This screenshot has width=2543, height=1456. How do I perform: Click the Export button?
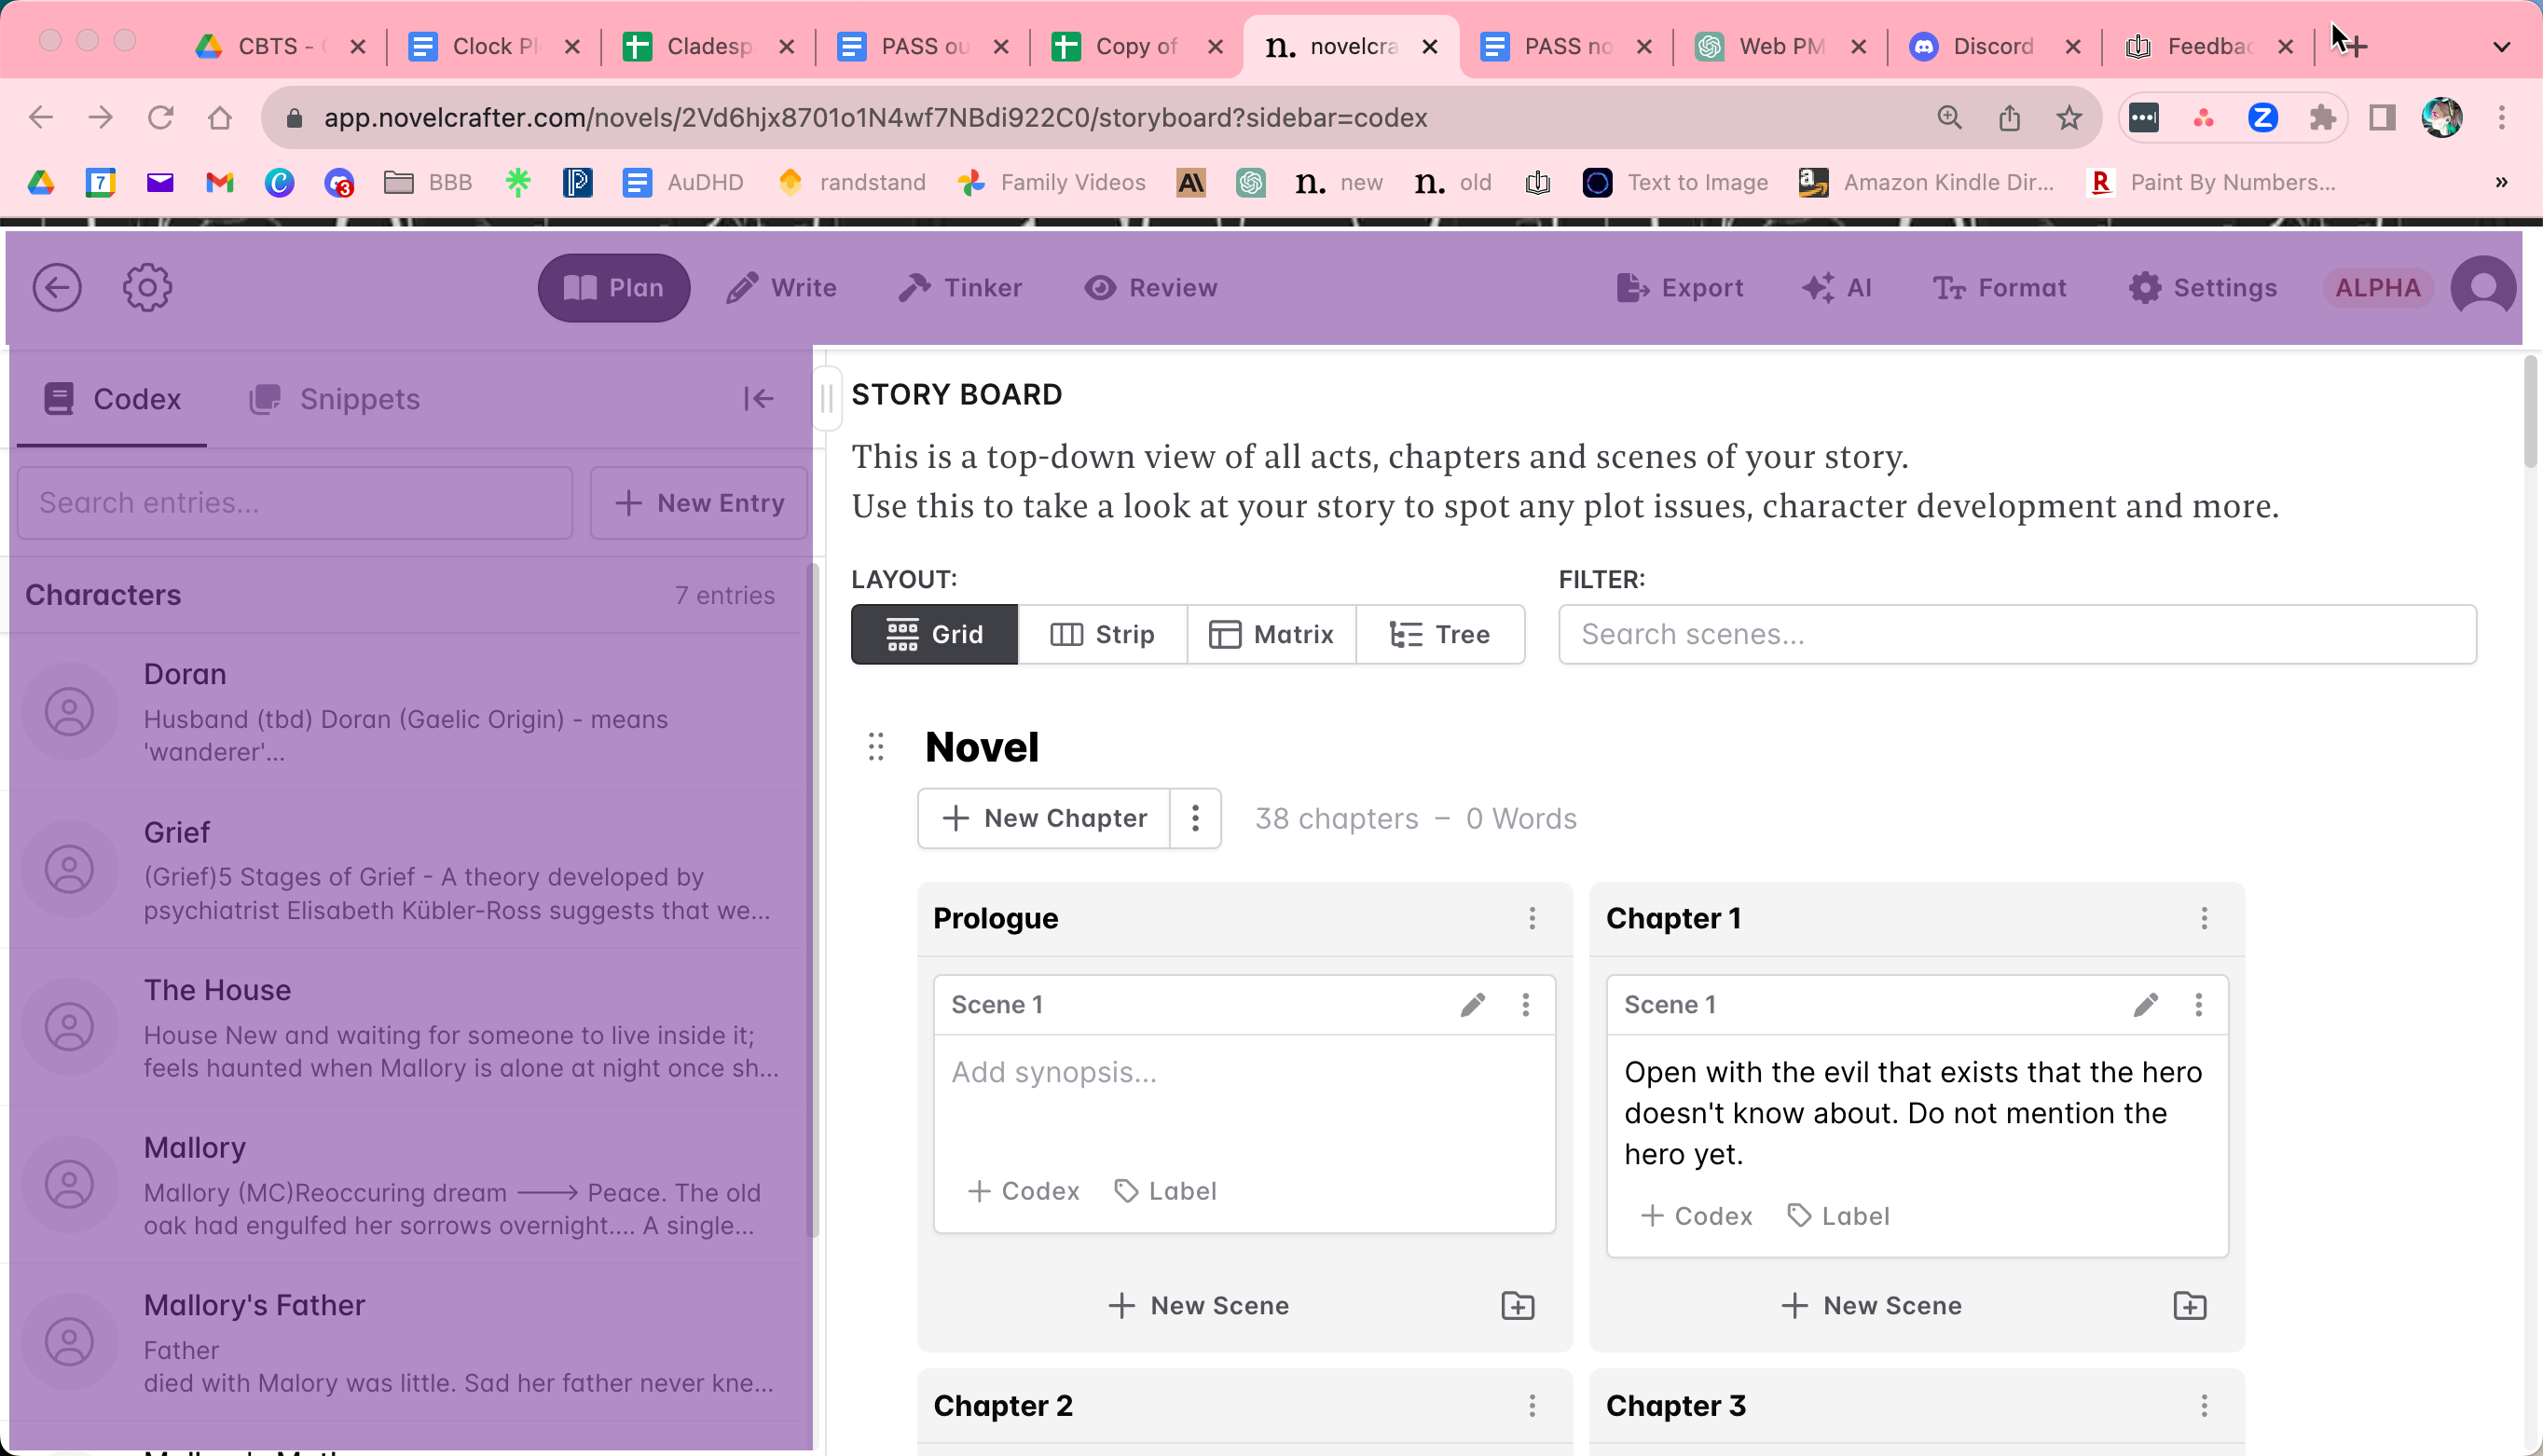(x=1680, y=288)
